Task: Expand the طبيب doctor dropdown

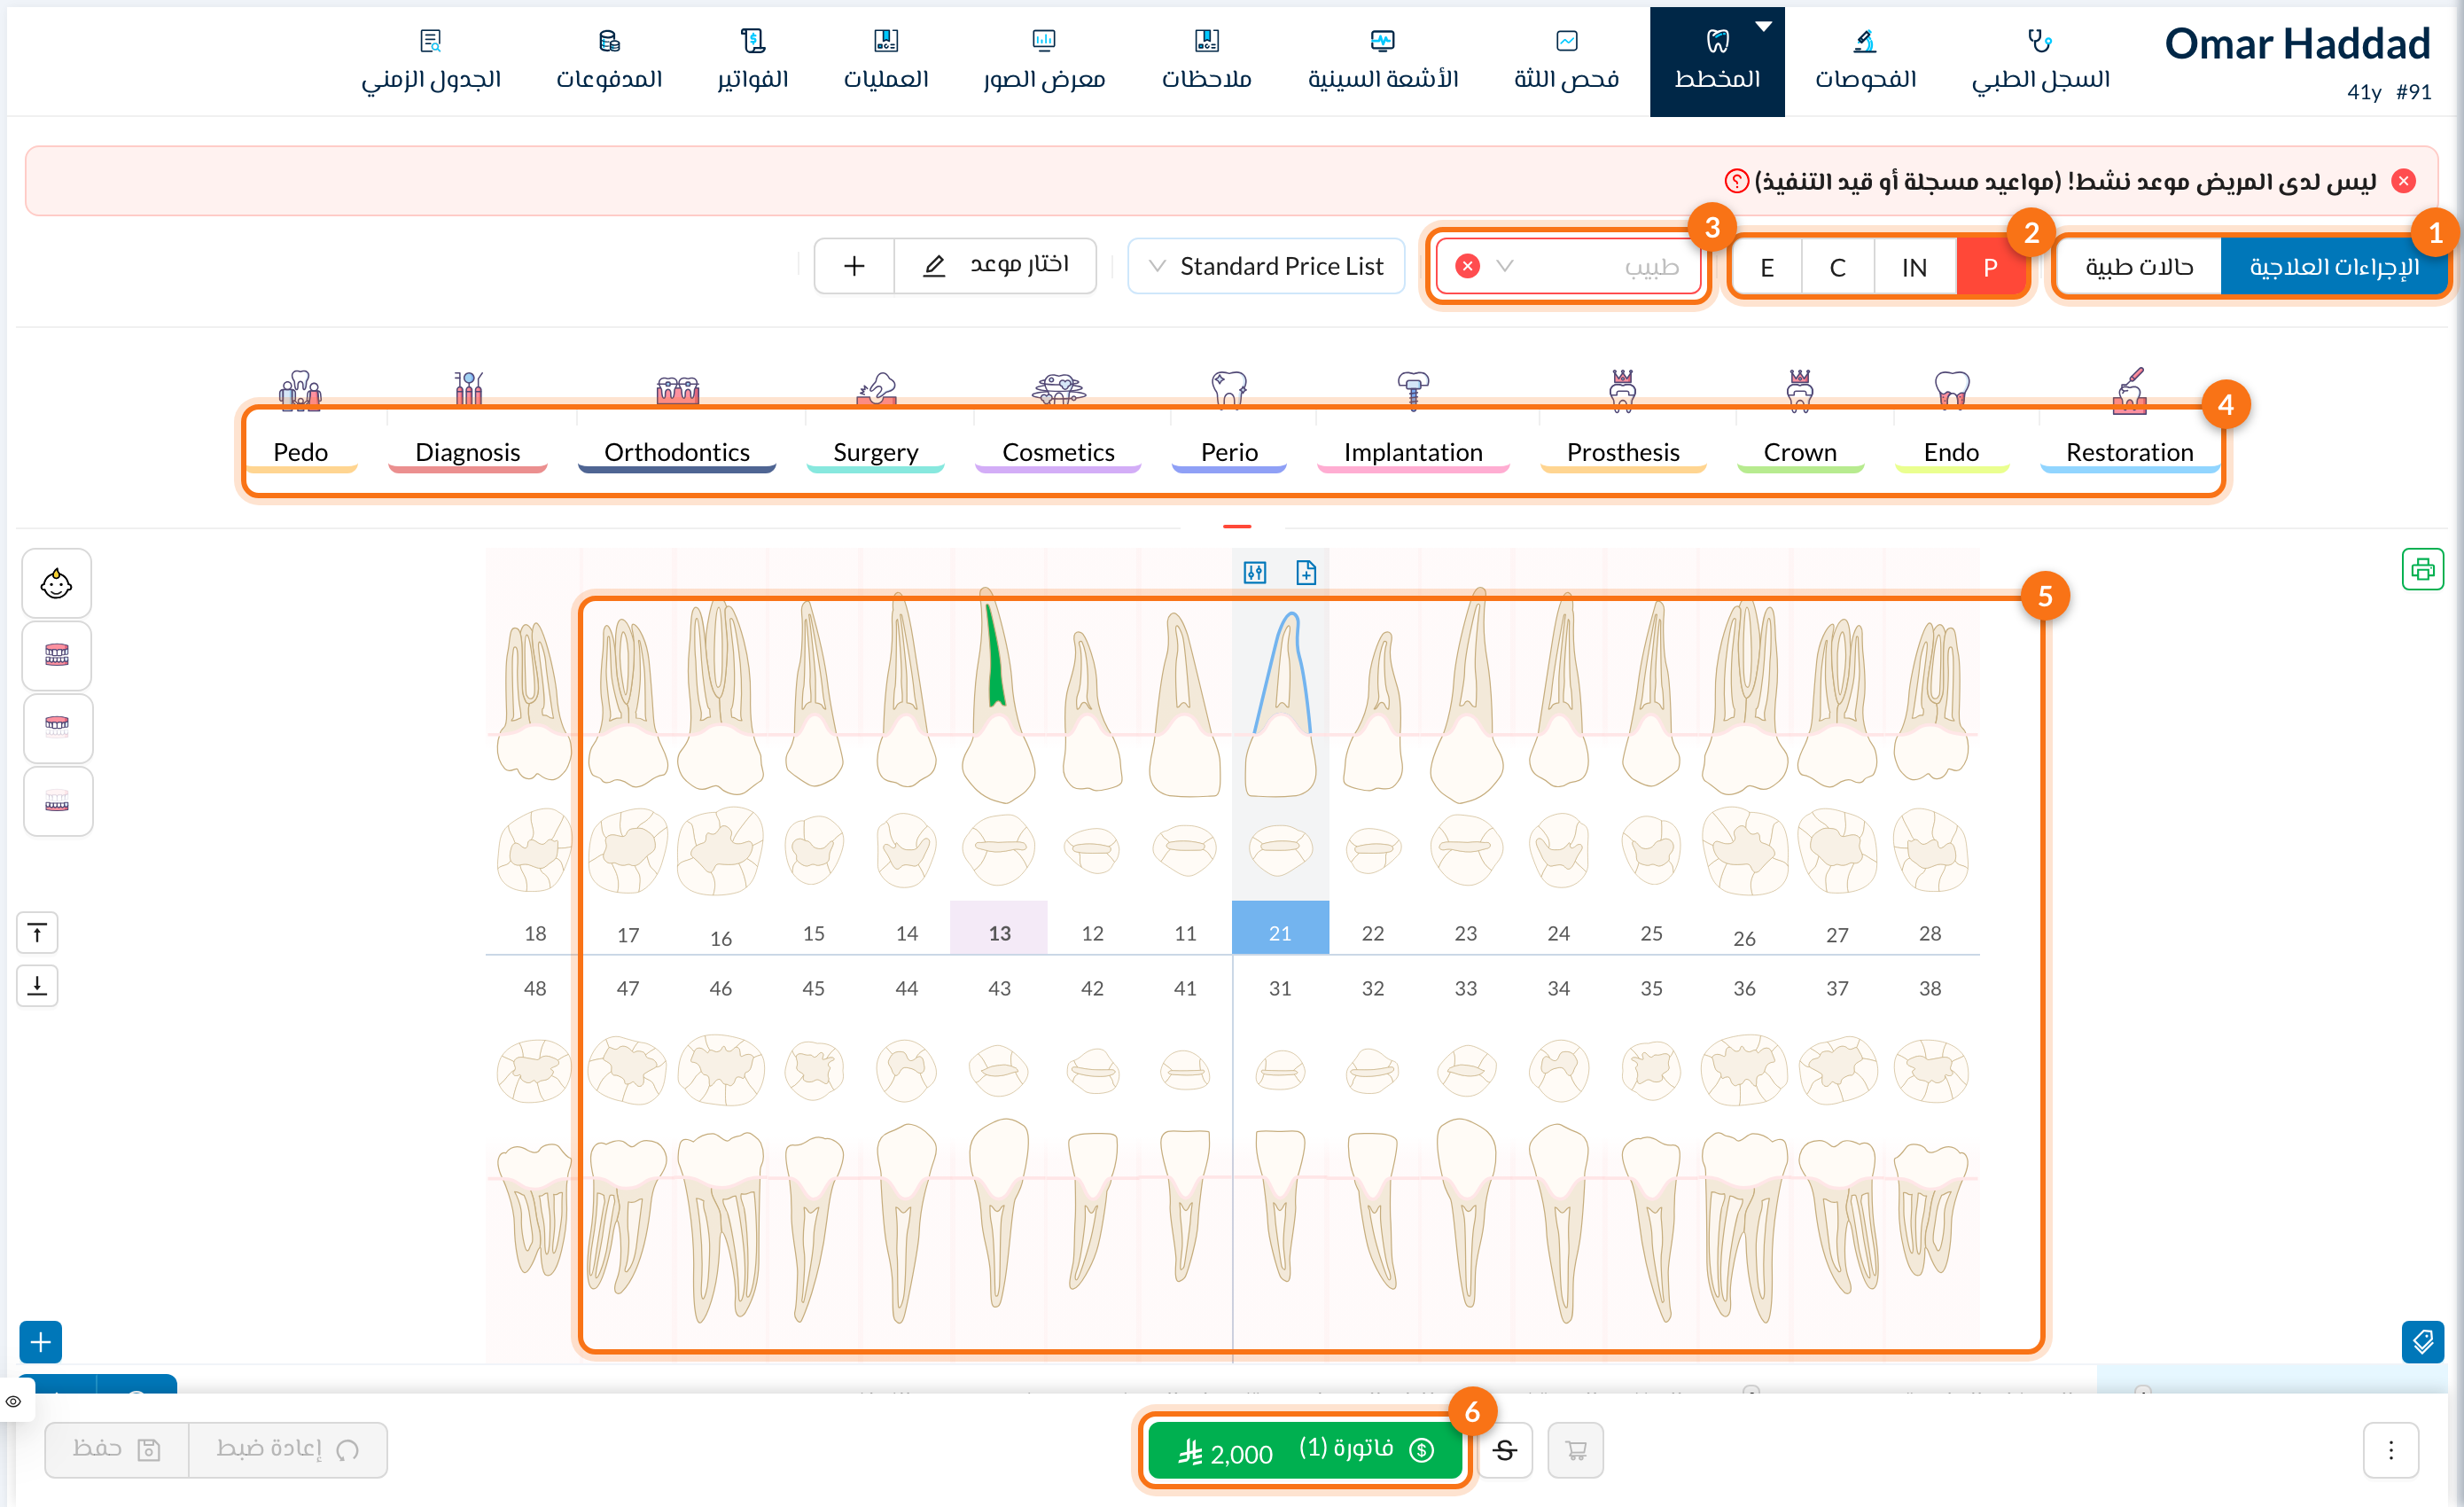Action: click(x=1505, y=266)
